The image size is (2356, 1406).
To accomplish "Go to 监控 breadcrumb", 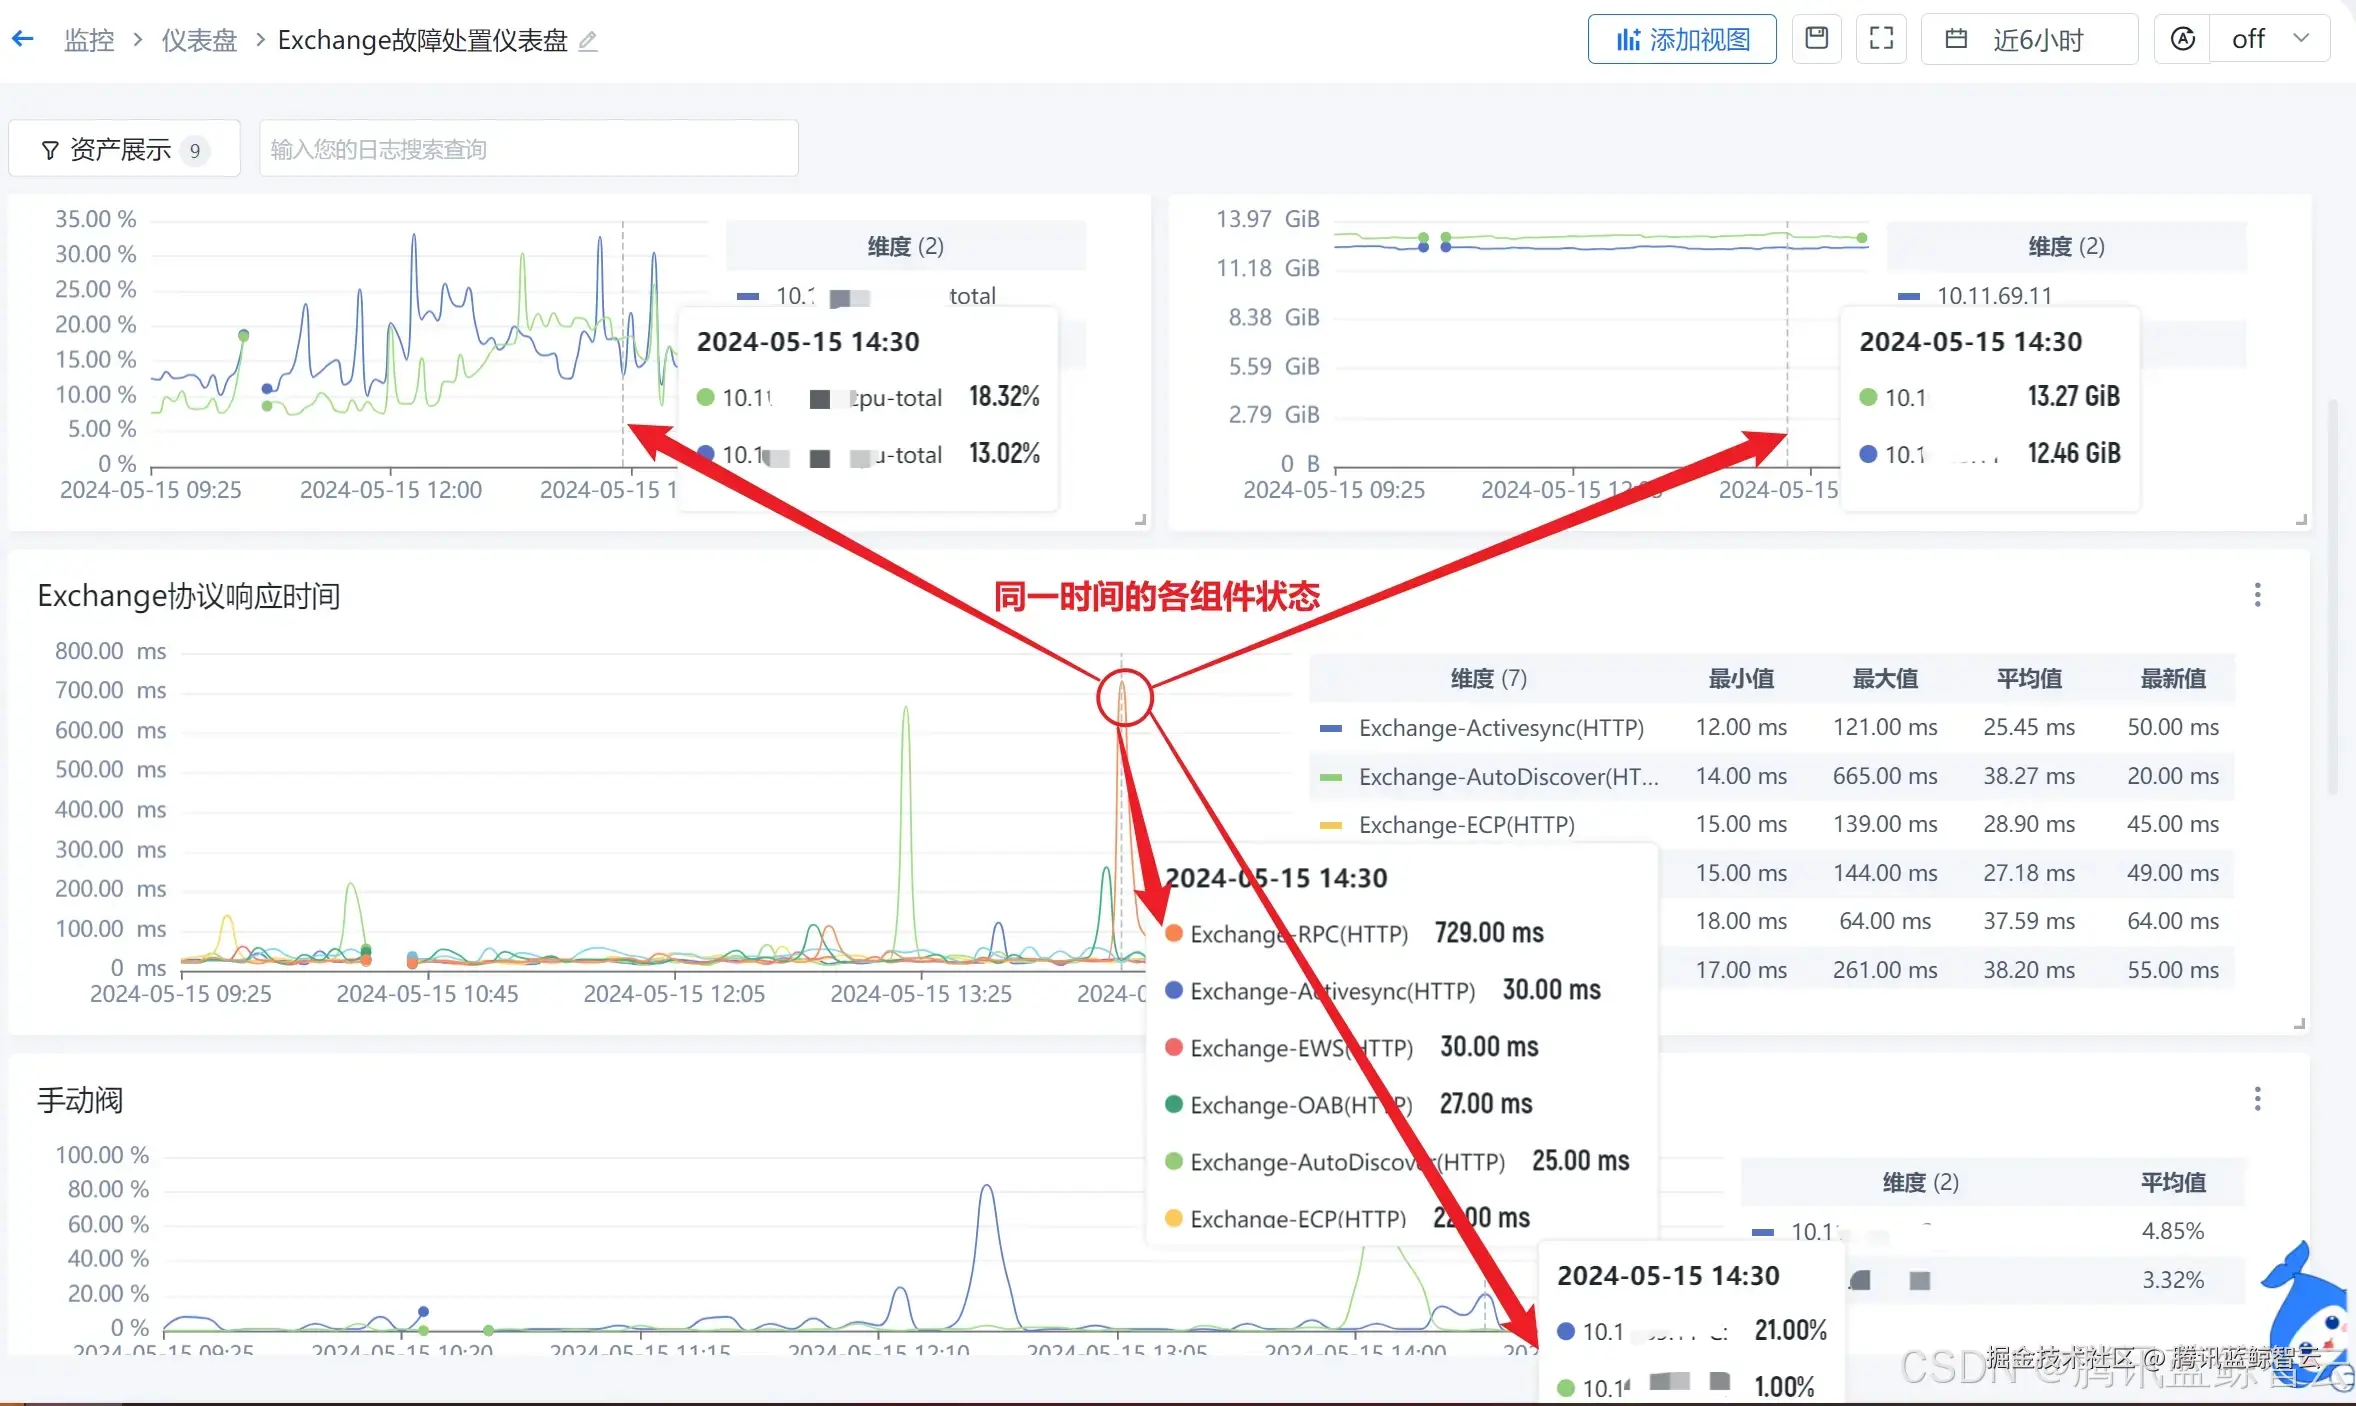I will pos(89,40).
